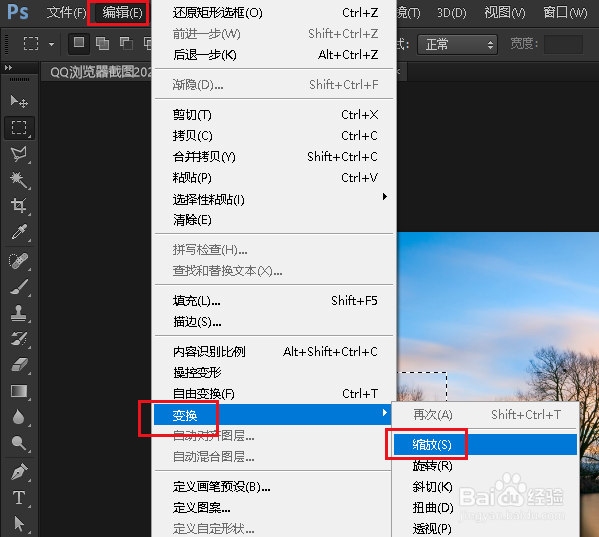Choose Add to Selection mode button

tap(102, 44)
